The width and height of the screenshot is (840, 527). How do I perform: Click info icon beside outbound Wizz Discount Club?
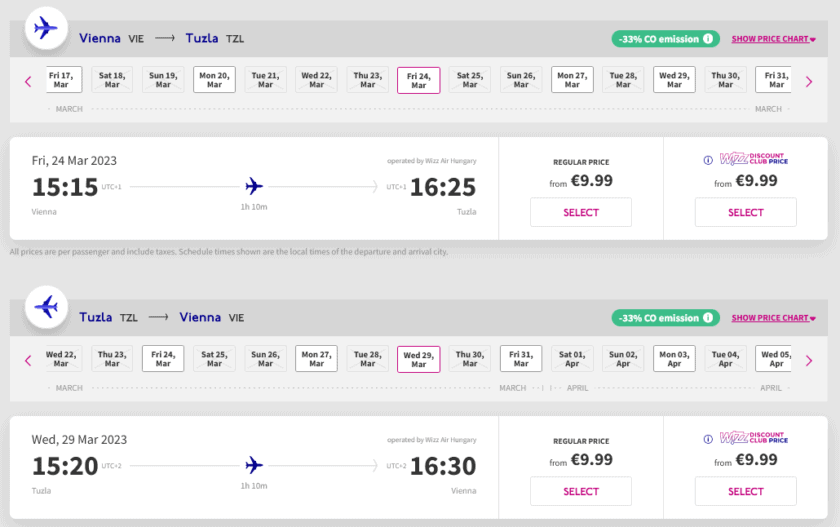click(x=708, y=159)
